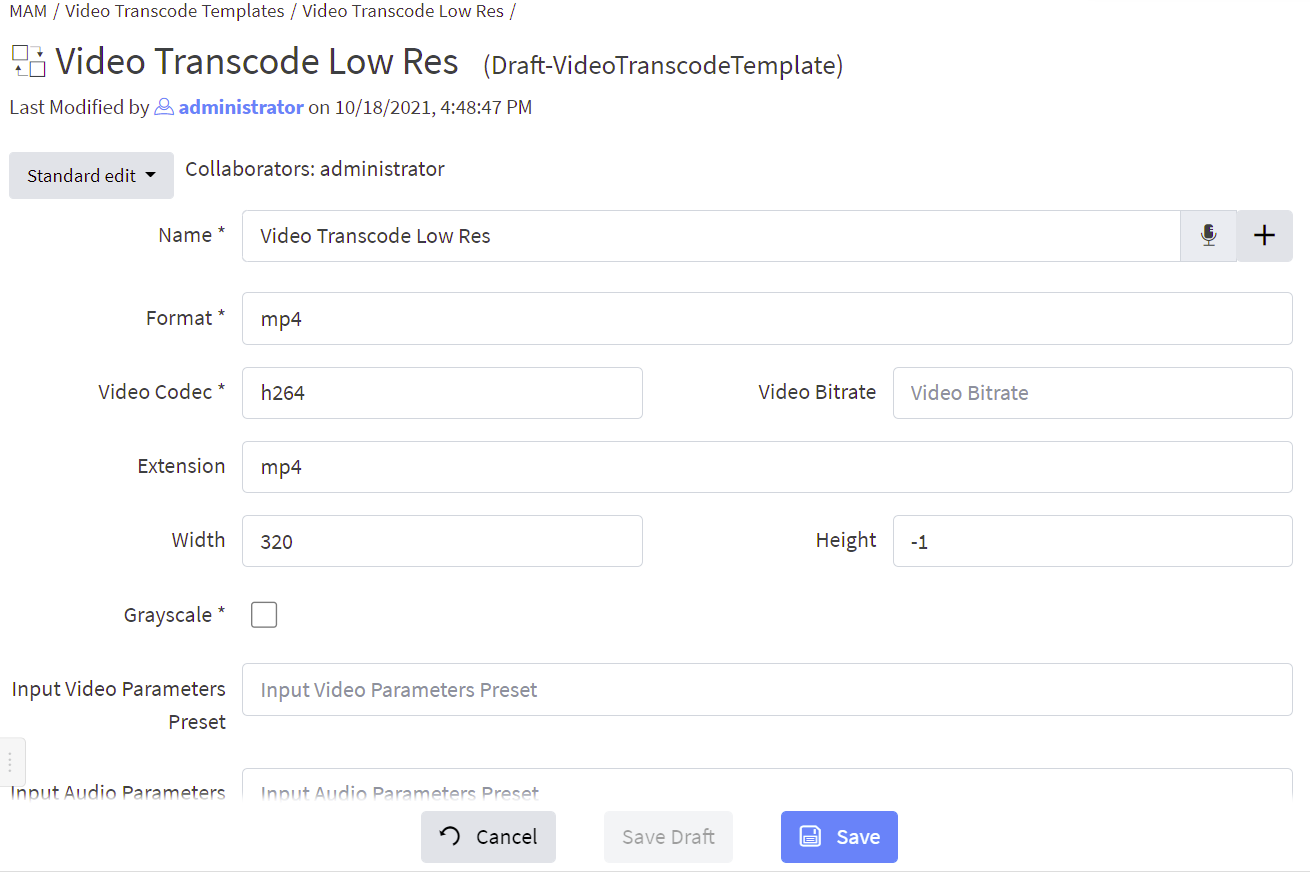Open the administrator profile link
This screenshot has width=1310, height=874.
(x=241, y=108)
